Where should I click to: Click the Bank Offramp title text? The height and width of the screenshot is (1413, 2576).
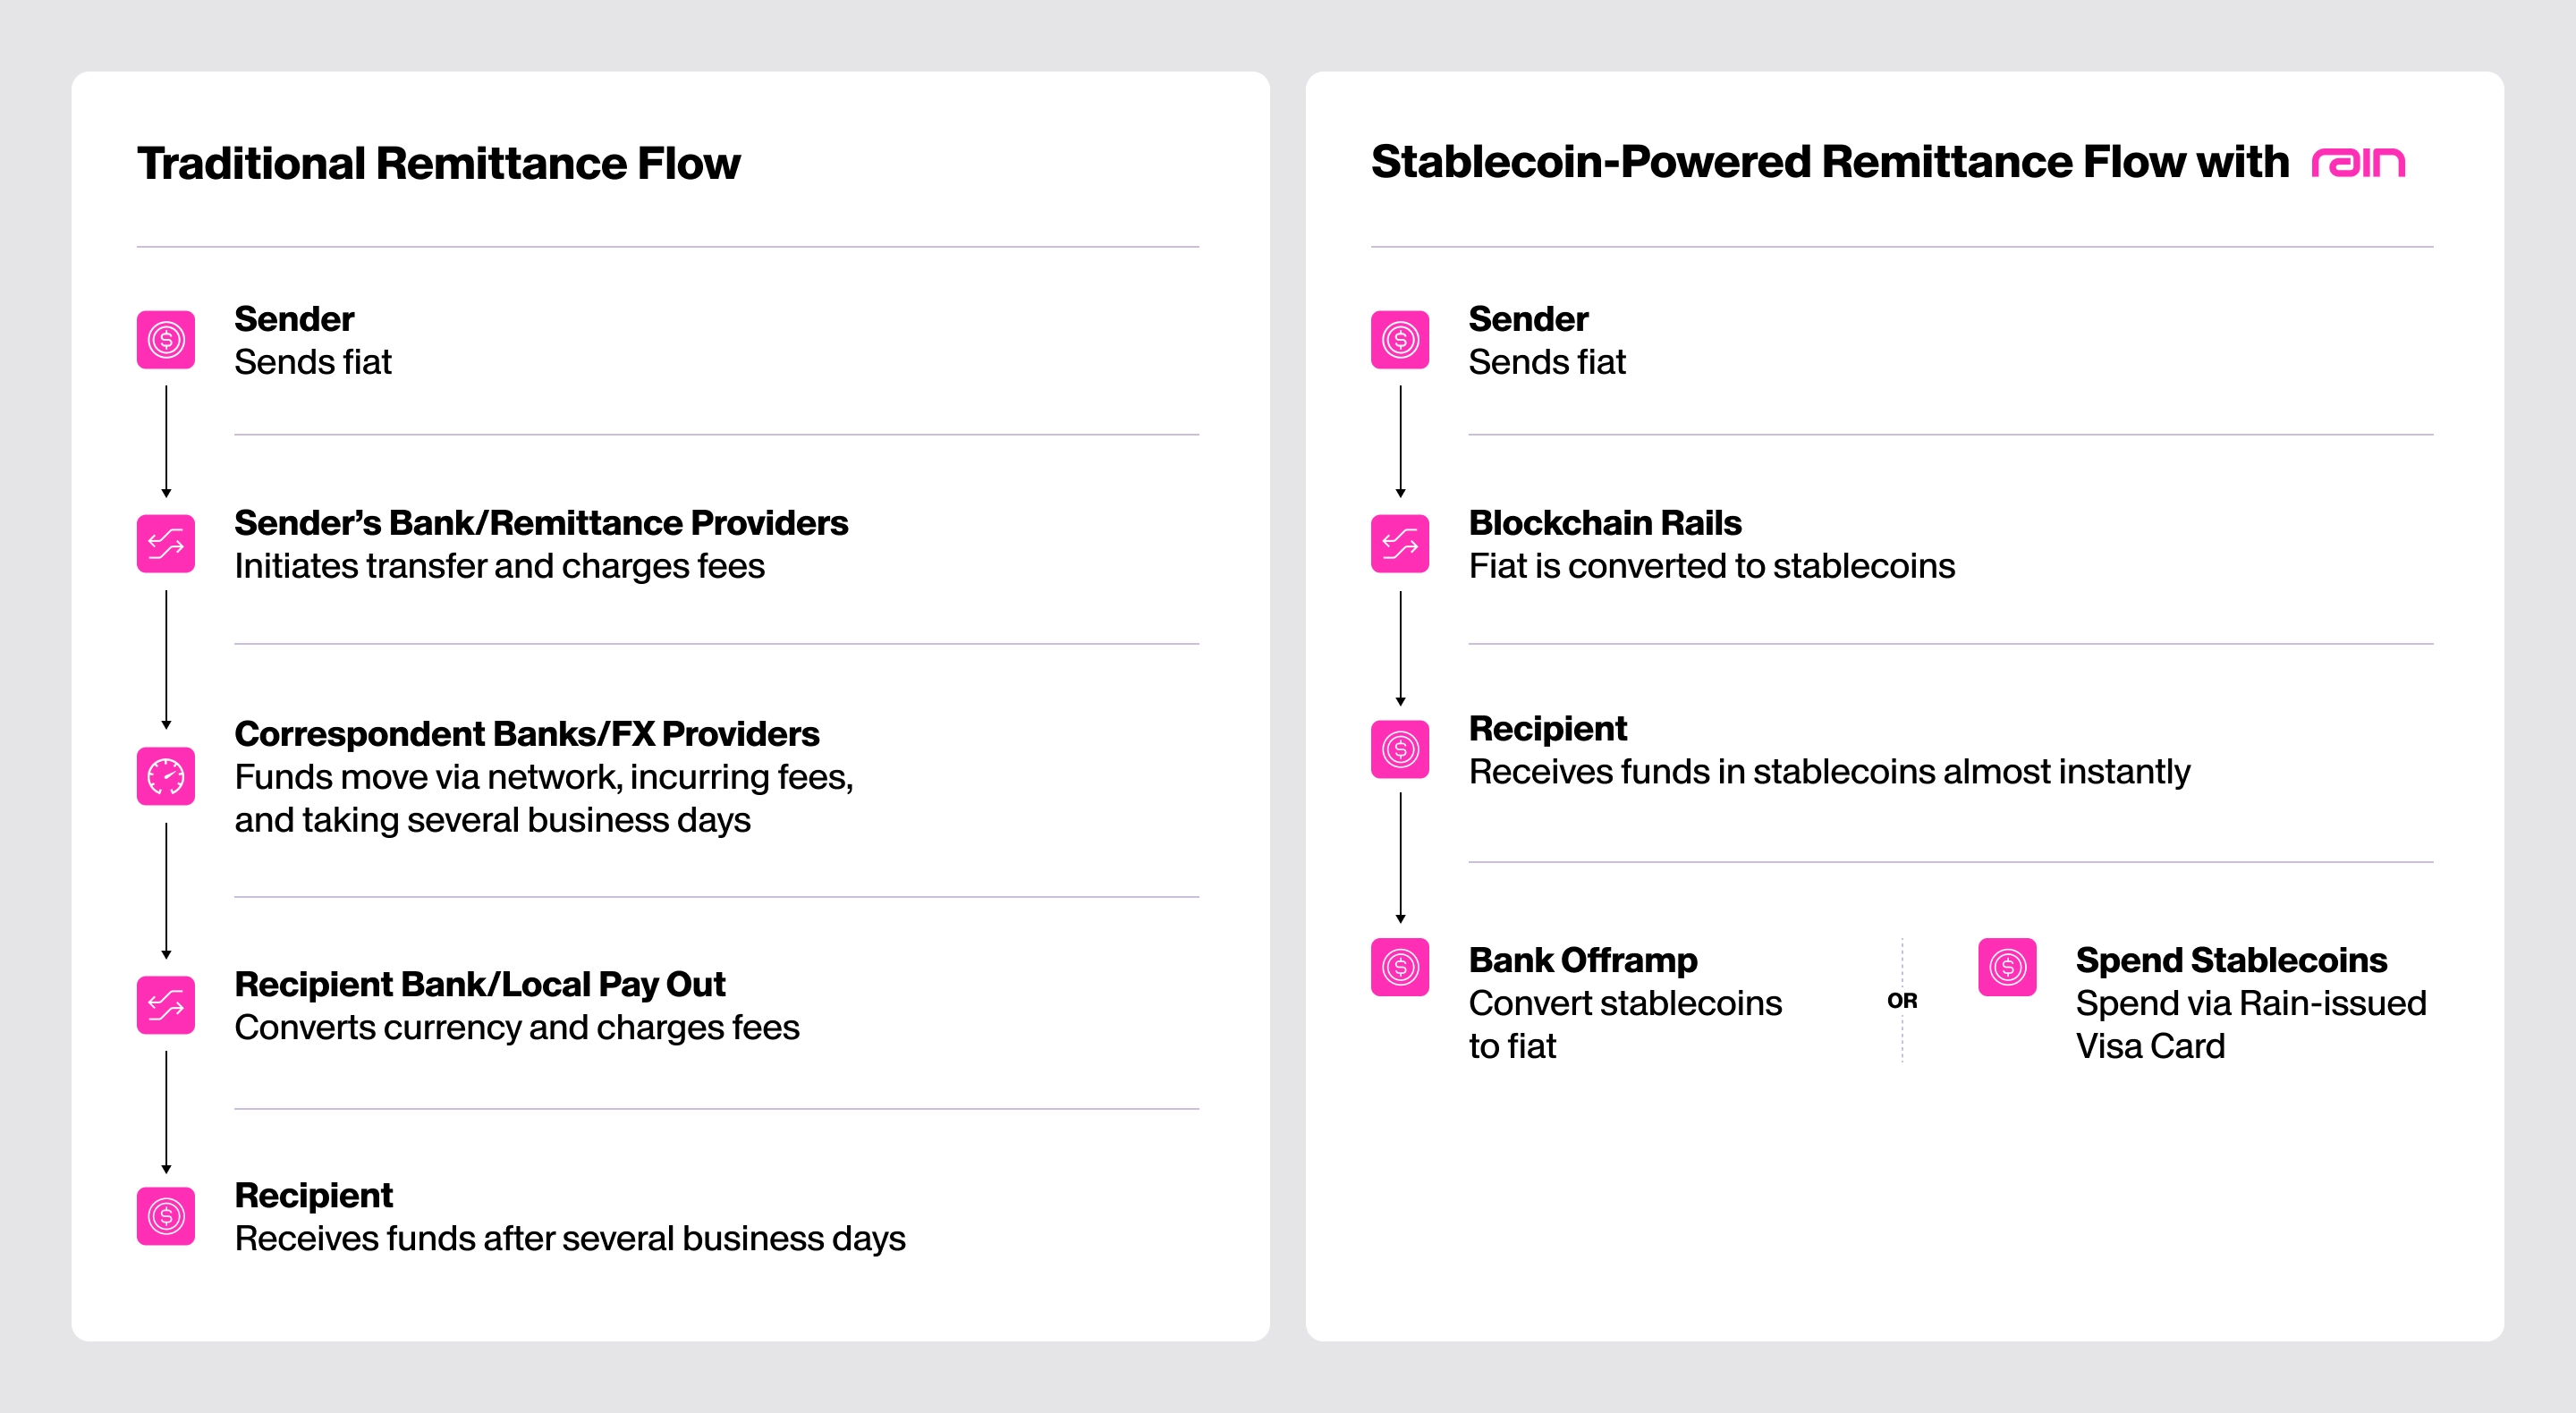[1582, 960]
